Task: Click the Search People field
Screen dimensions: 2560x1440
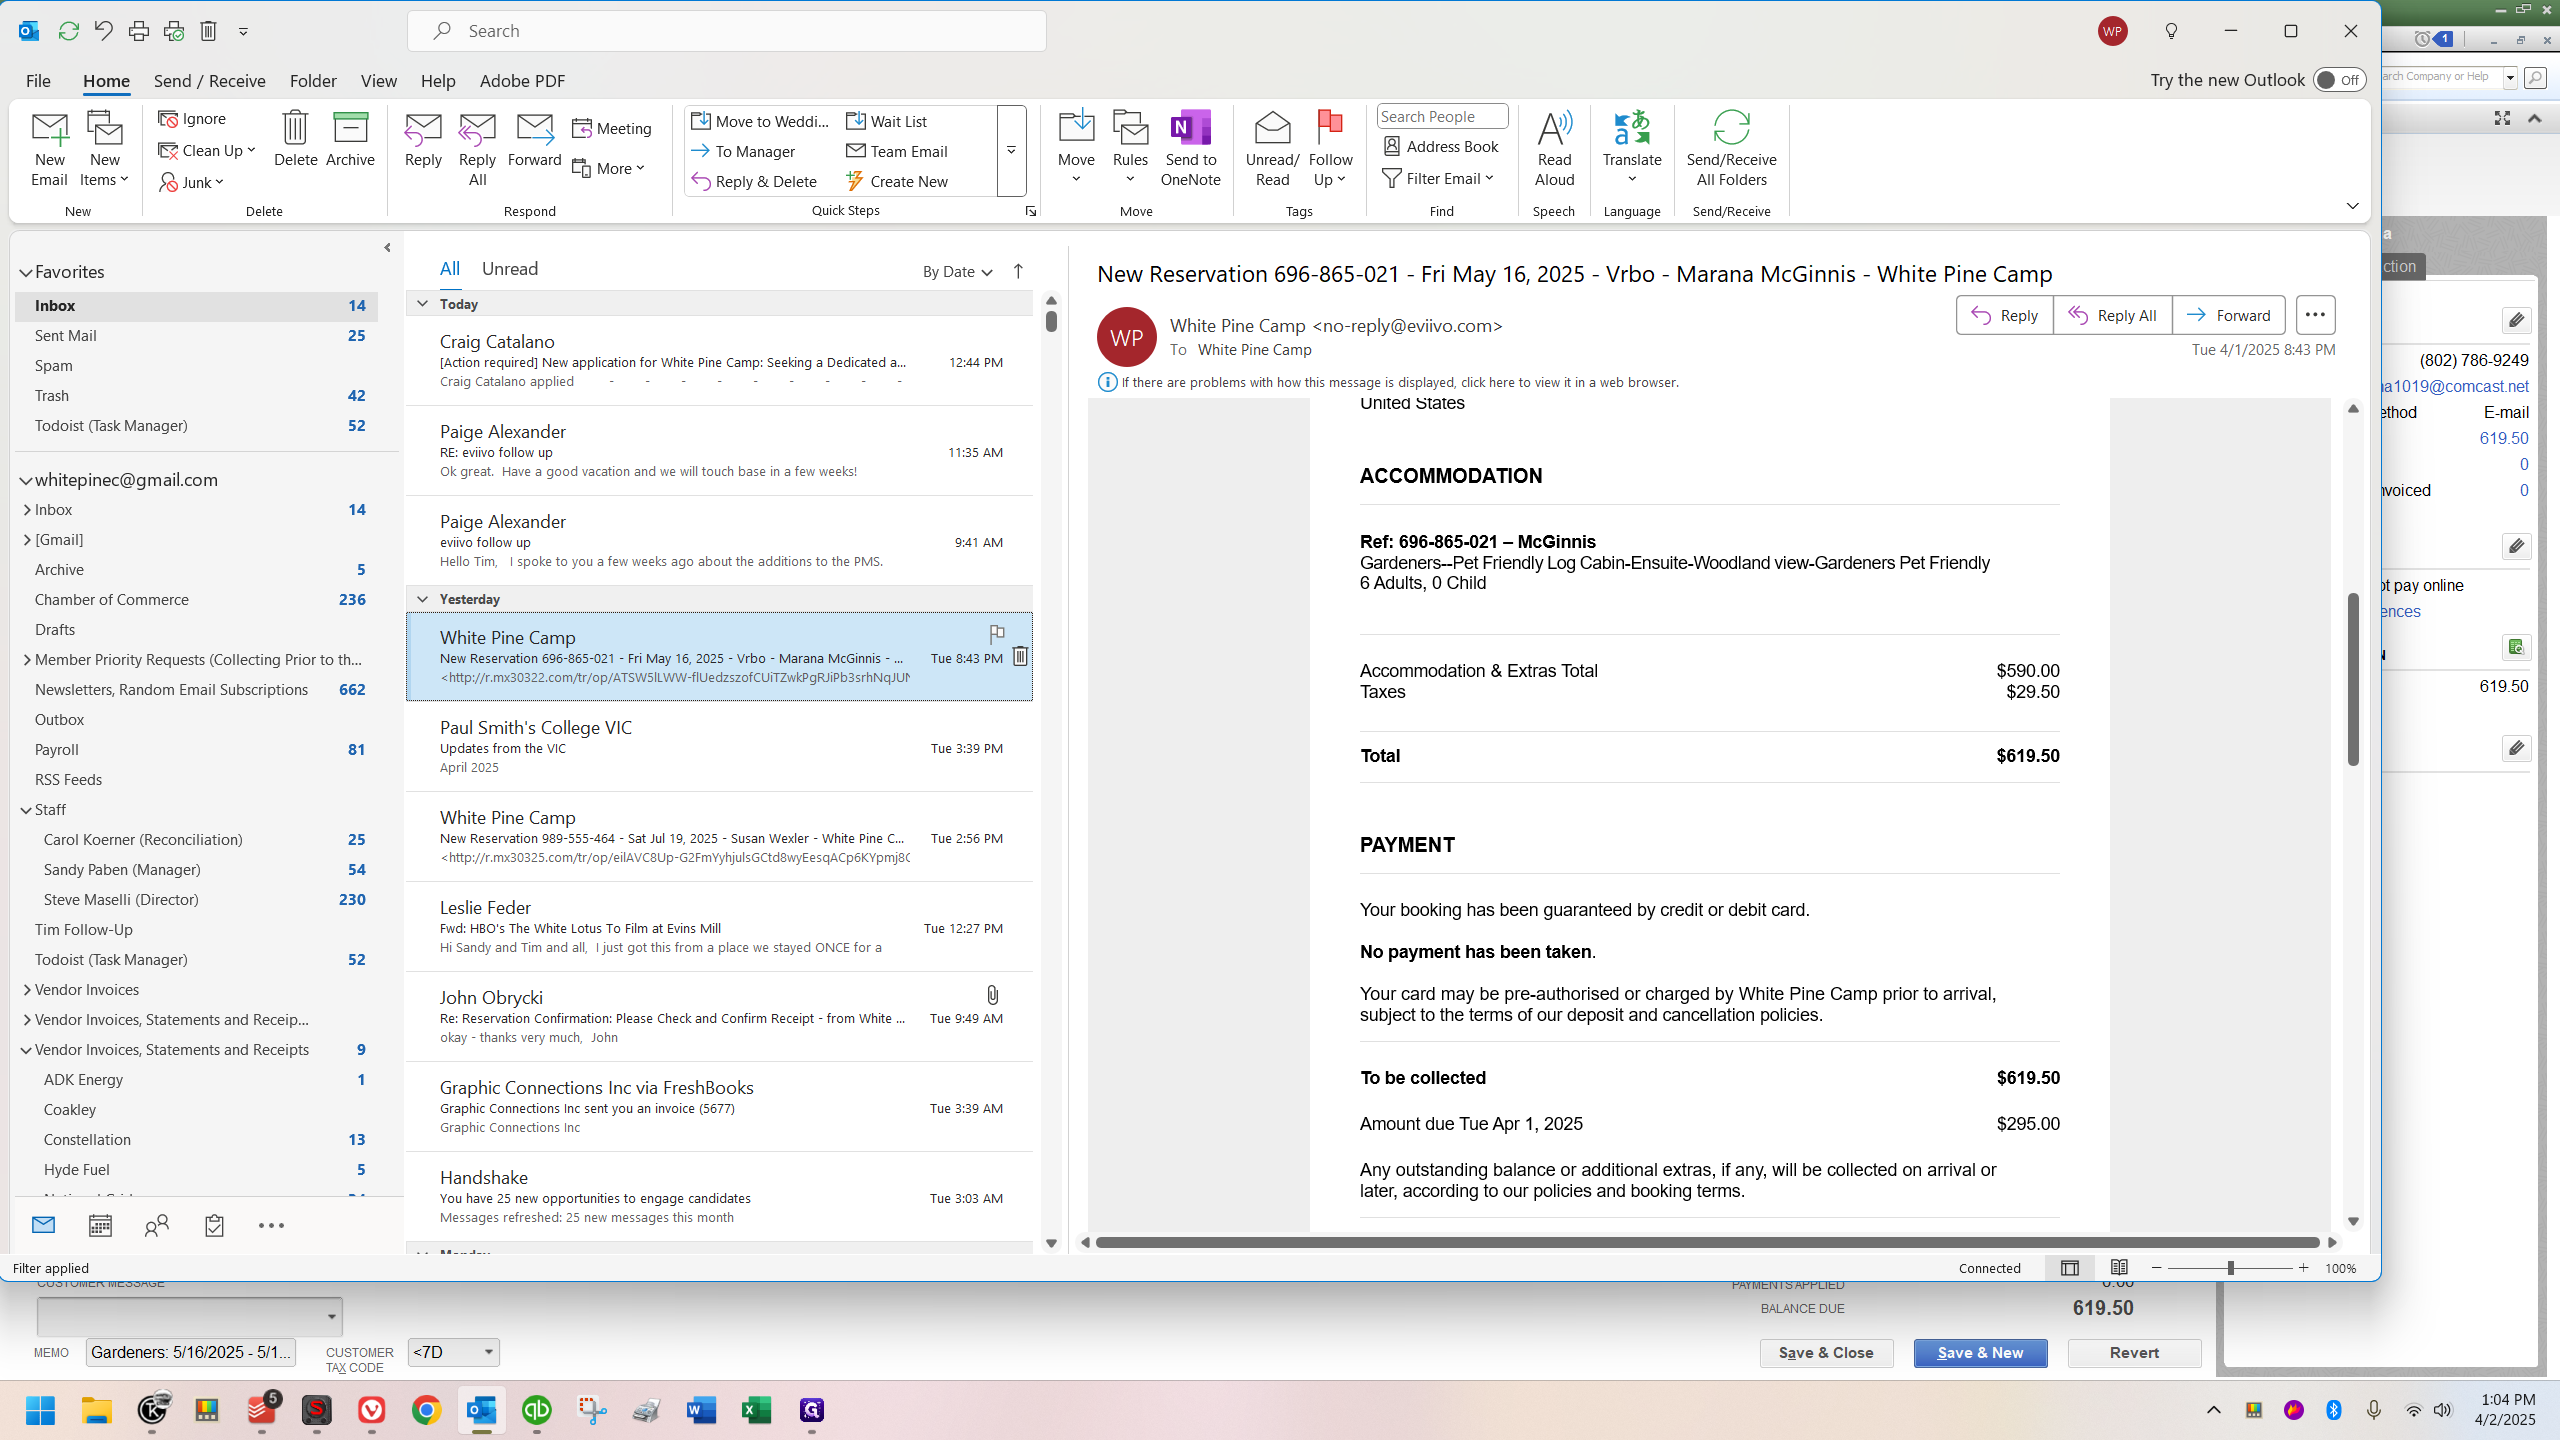Action: coord(1441,116)
